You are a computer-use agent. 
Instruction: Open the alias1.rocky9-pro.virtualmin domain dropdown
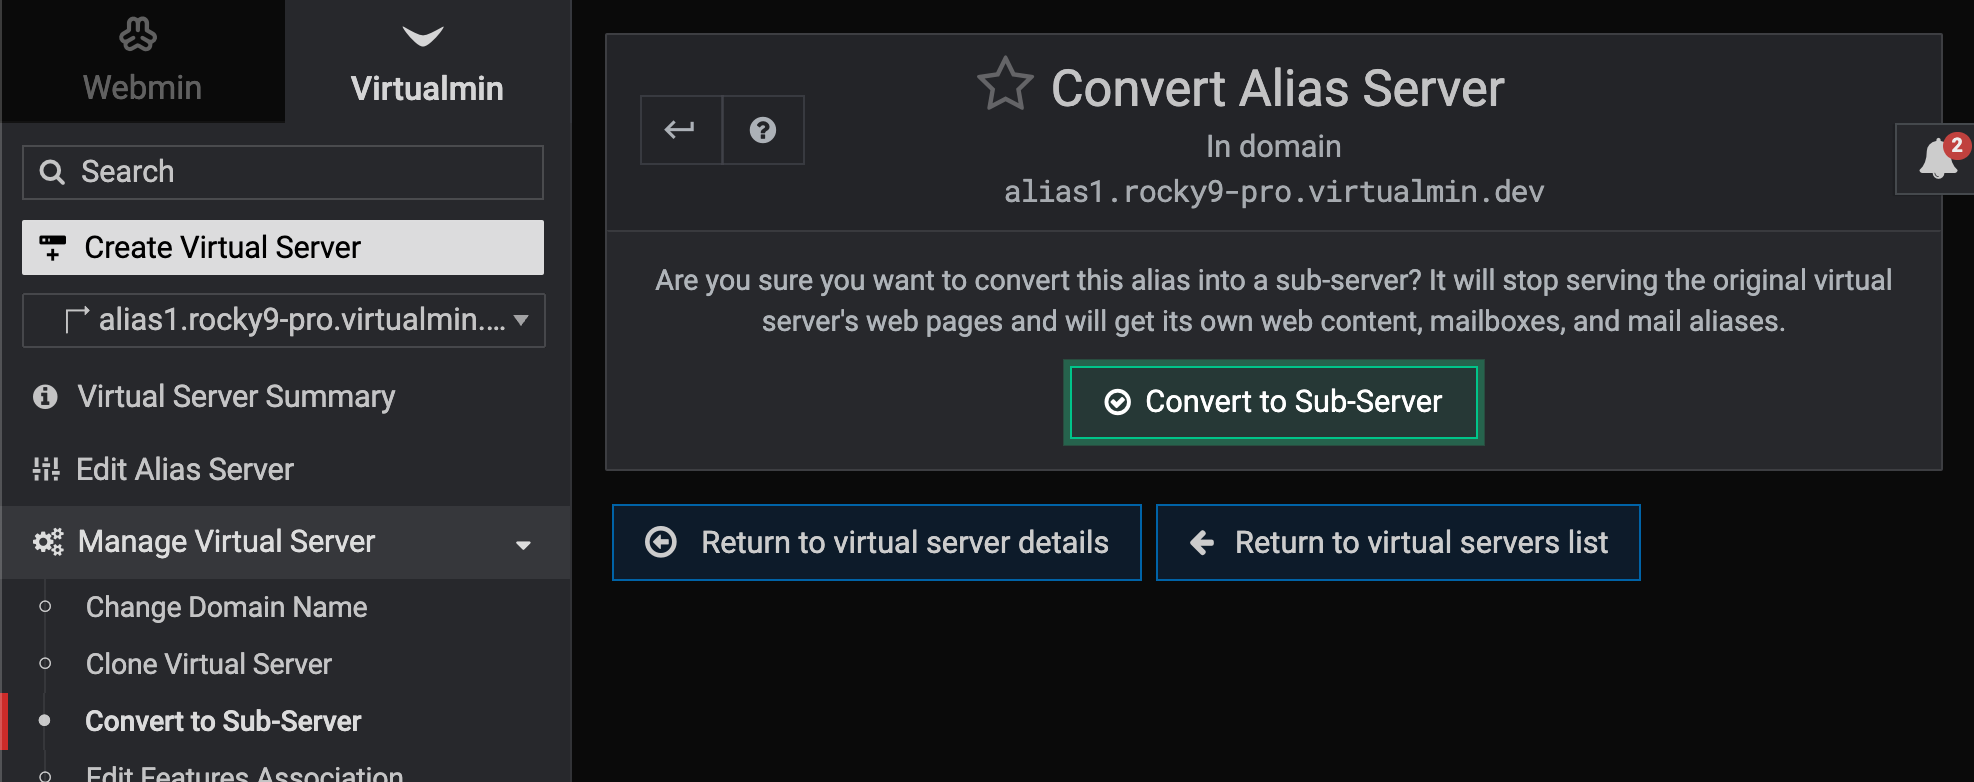(x=284, y=320)
